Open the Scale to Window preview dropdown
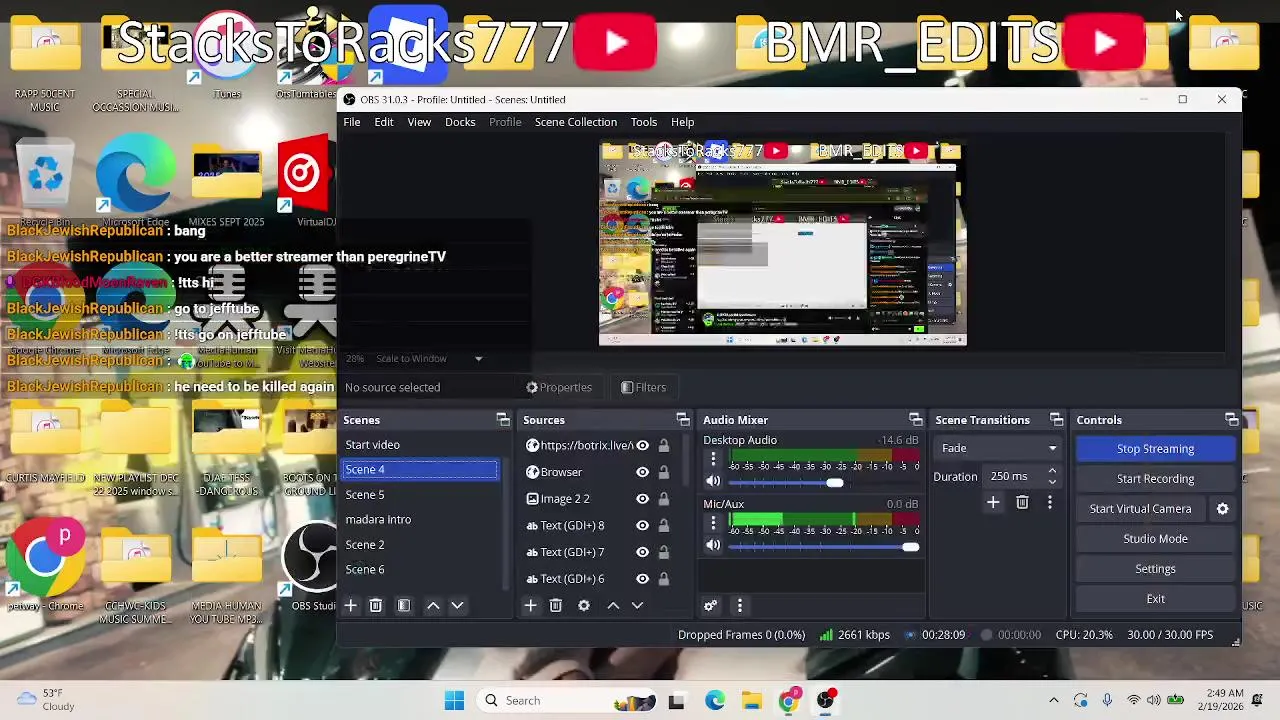This screenshot has height=720, width=1280. coord(428,358)
